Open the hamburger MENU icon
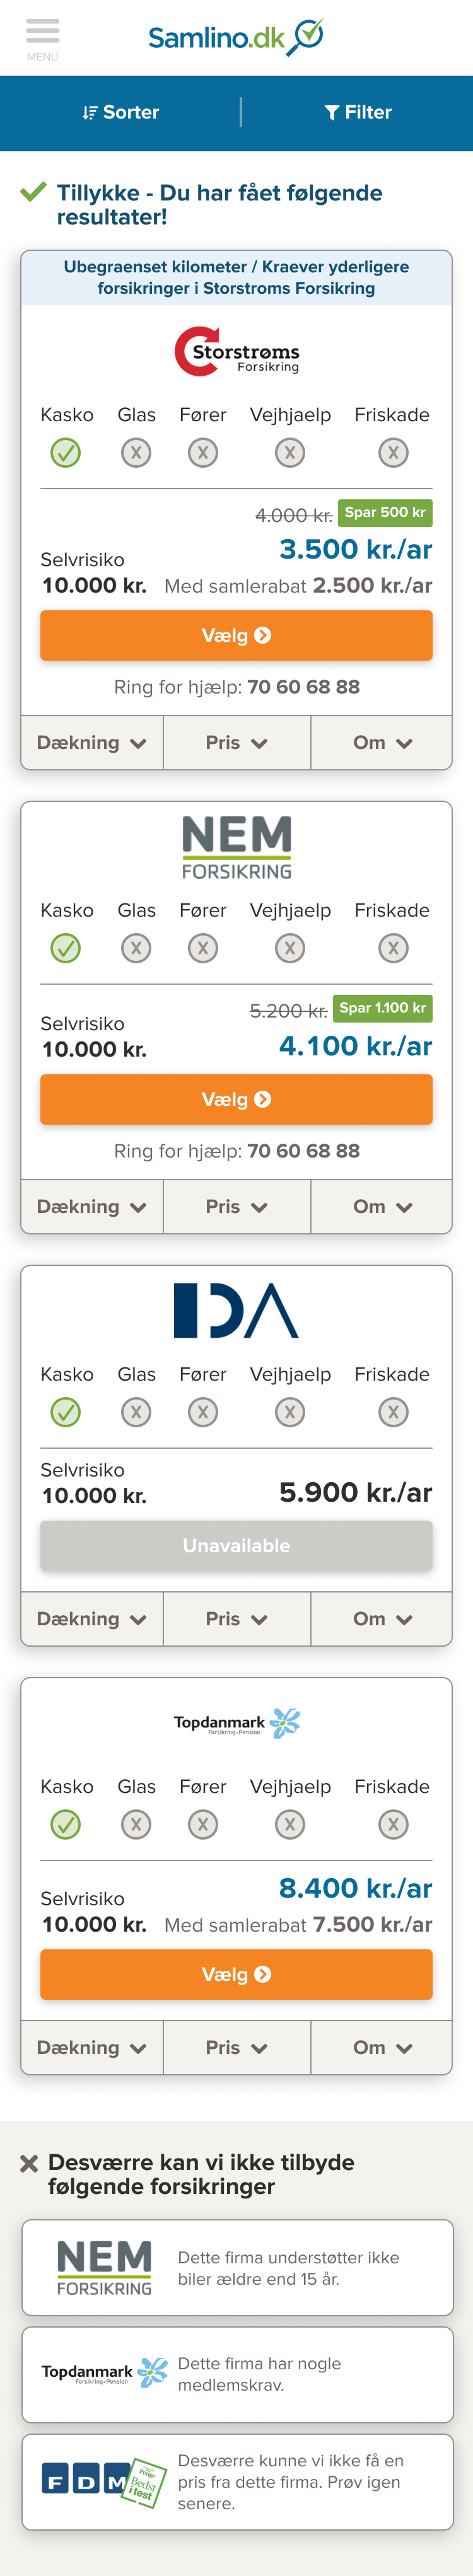 pyautogui.click(x=42, y=37)
